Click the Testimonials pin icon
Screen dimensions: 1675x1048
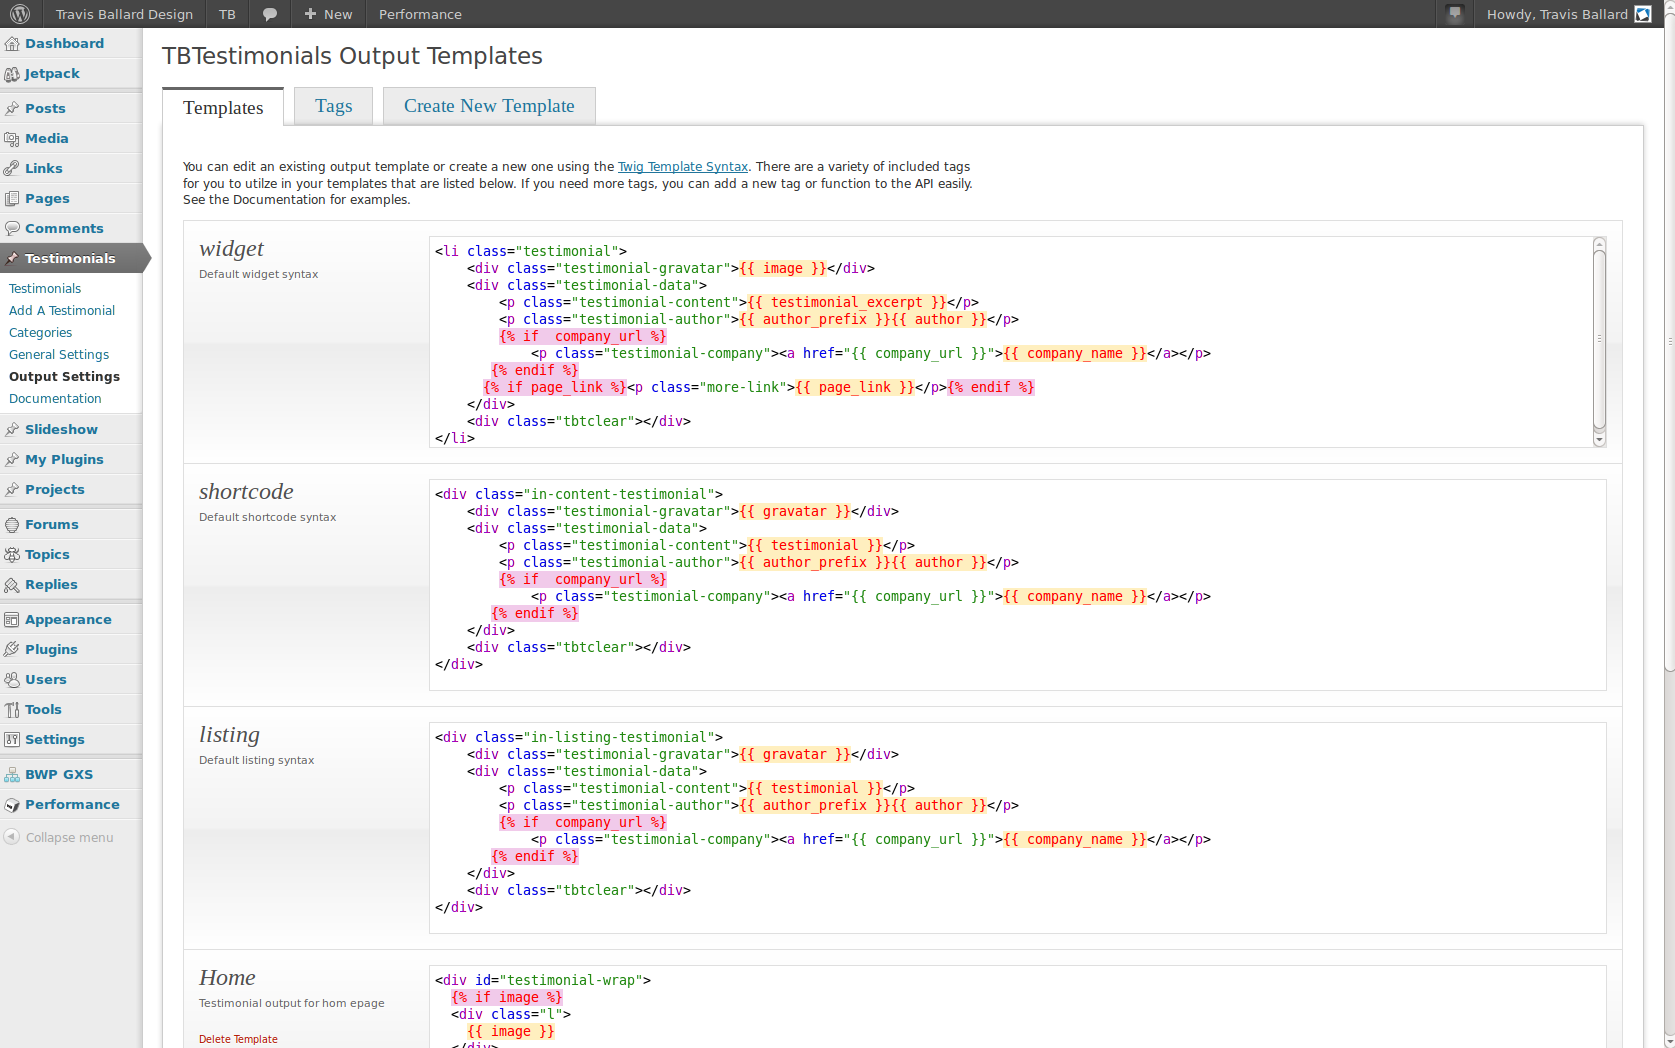(12, 259)
